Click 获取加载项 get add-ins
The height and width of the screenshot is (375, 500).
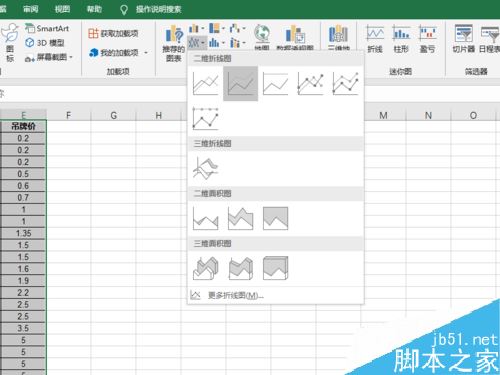pyautogui.click(x=113, y=33)
